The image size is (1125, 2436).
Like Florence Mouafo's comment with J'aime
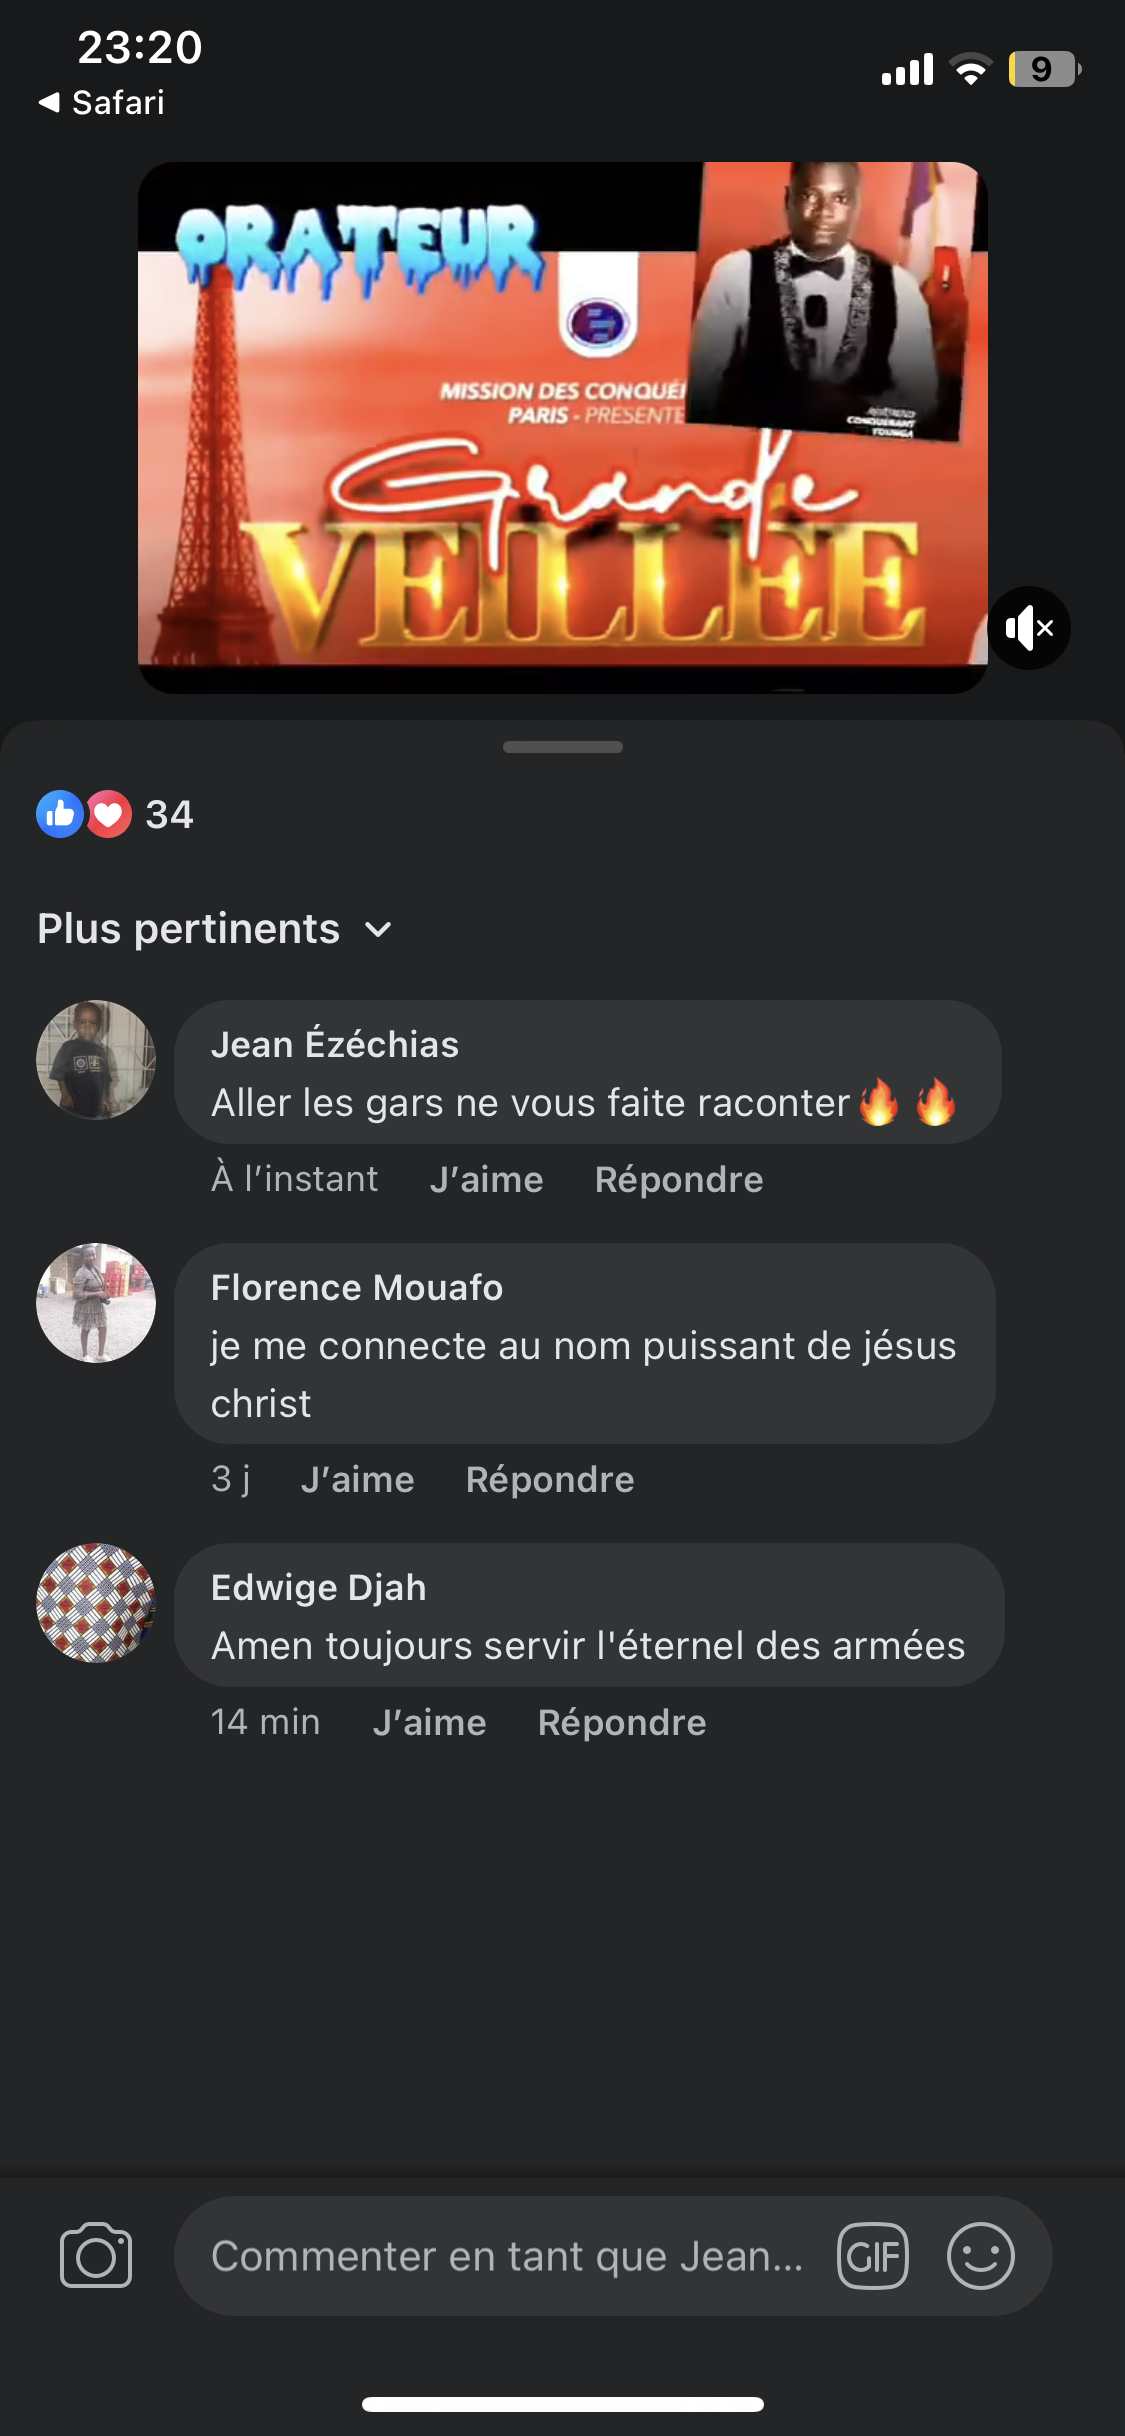[x=357, y=1480]
